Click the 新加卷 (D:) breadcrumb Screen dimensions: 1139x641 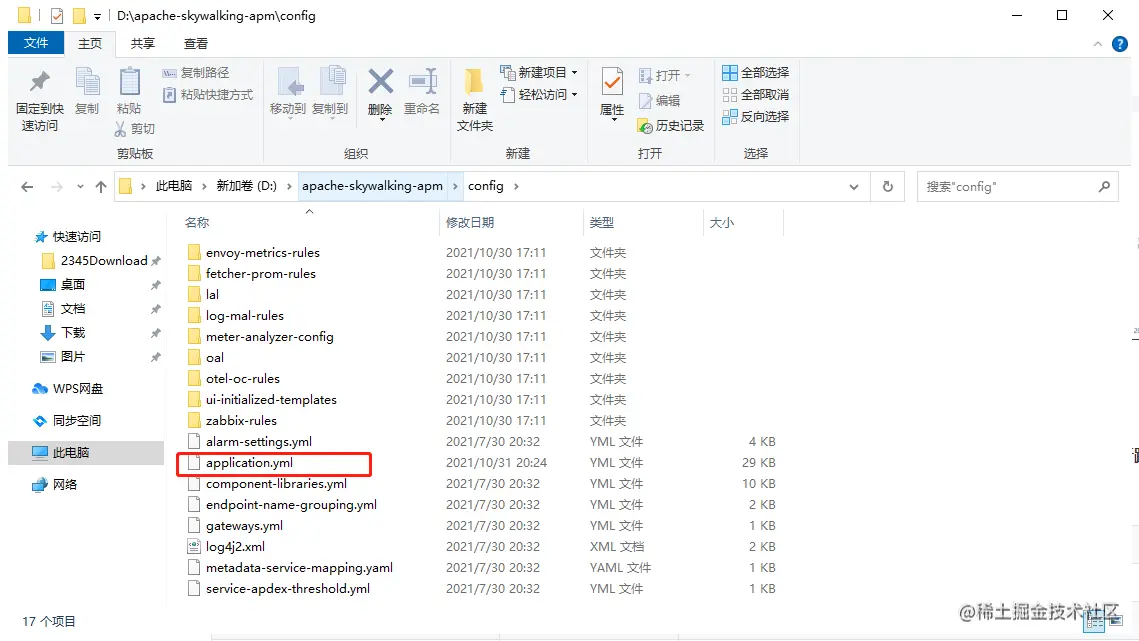pos(246,186)
